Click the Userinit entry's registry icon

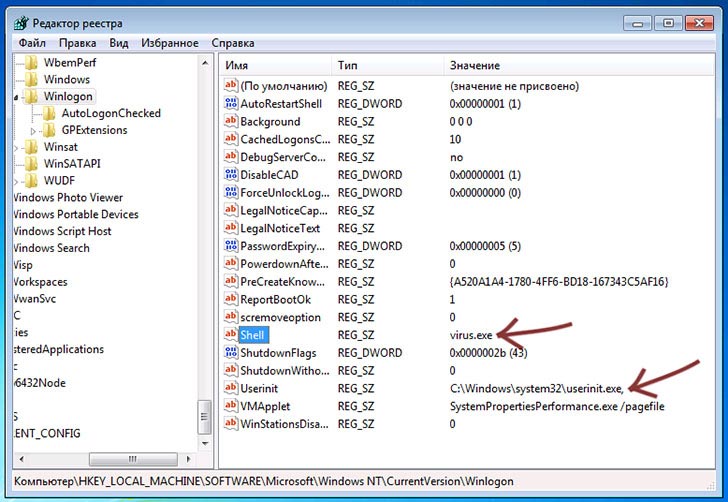pyautogui.click(x=230, y=388)
